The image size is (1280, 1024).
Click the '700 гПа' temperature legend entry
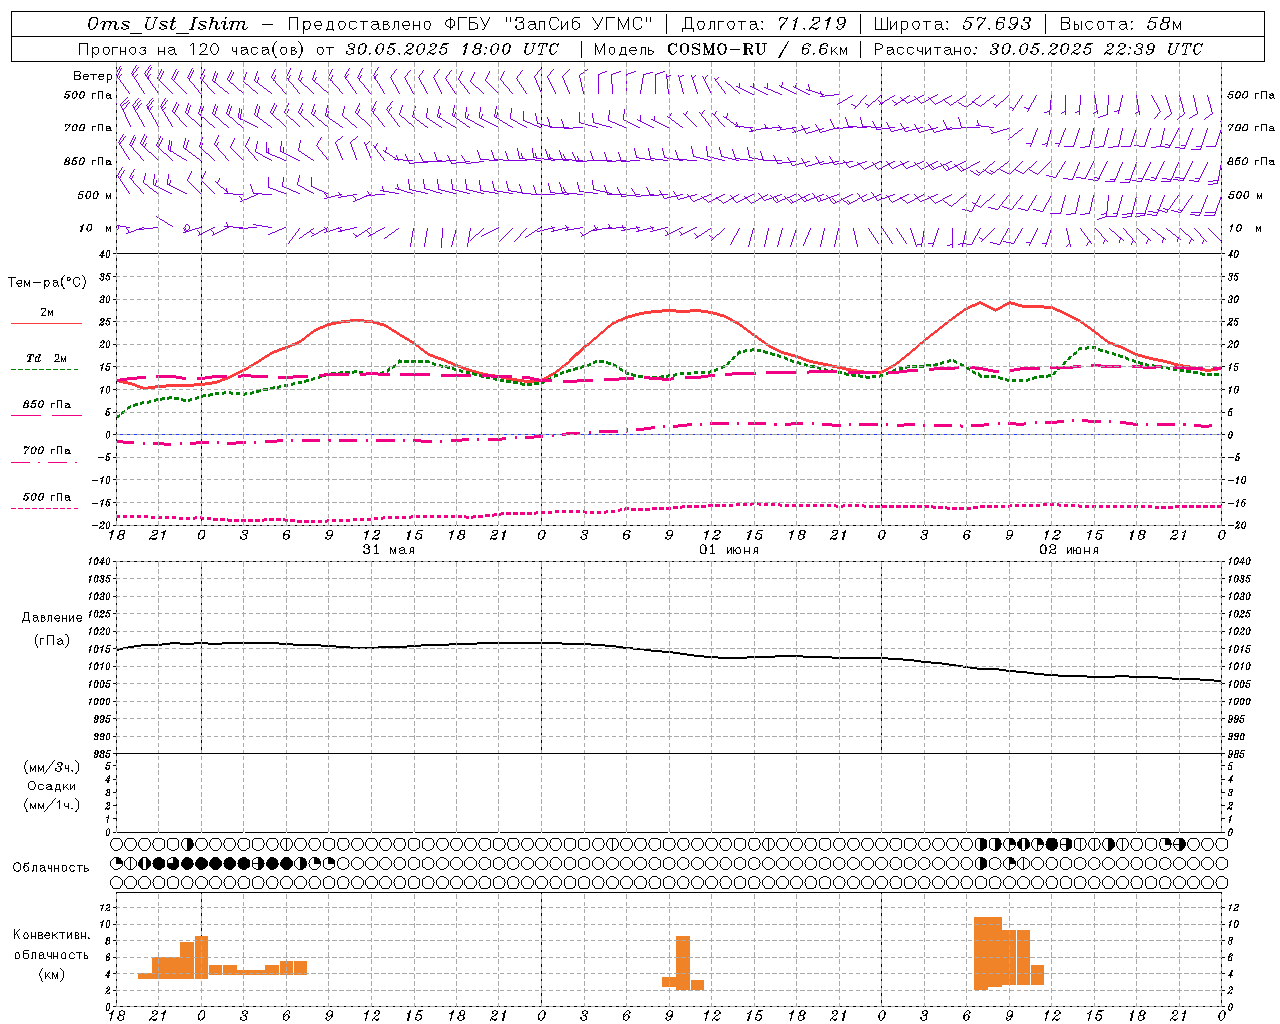tap(47, 451)
